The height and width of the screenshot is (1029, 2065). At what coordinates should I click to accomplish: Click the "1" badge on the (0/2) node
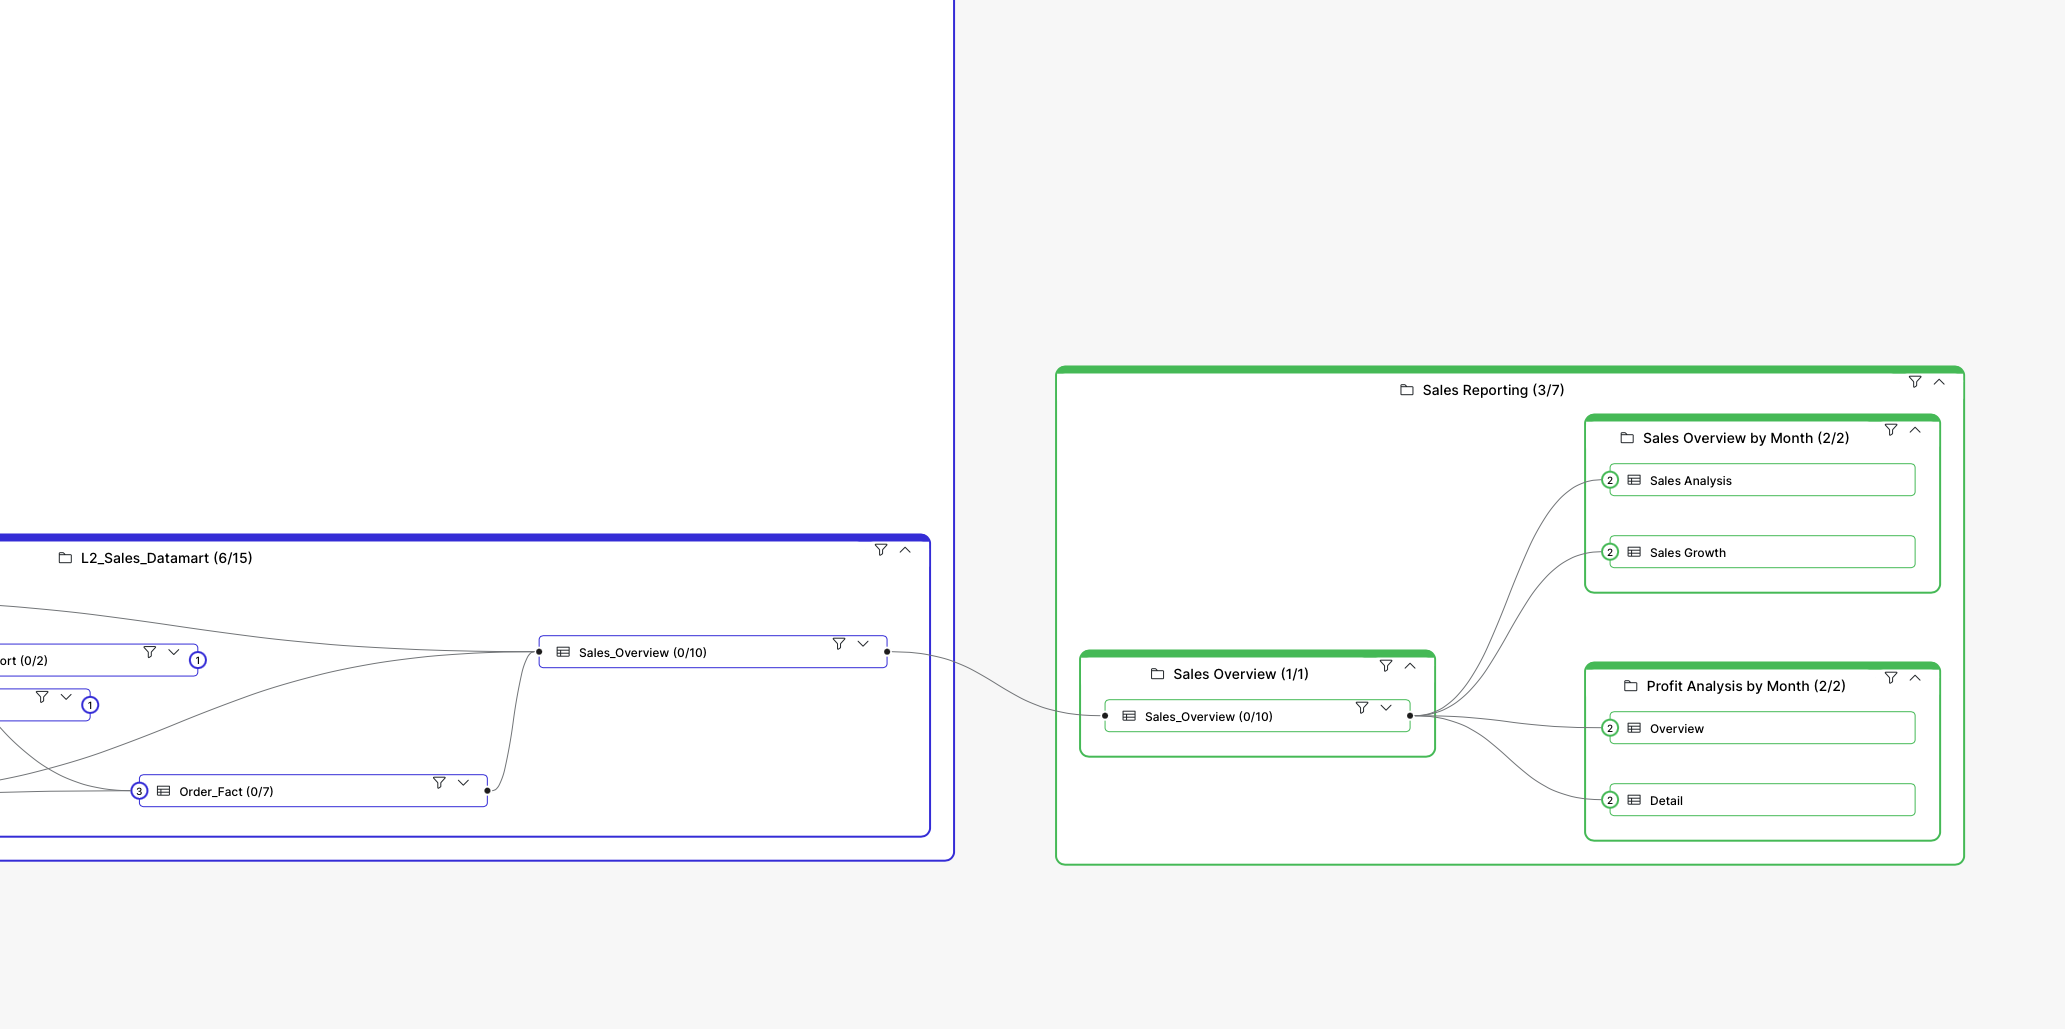198,660
